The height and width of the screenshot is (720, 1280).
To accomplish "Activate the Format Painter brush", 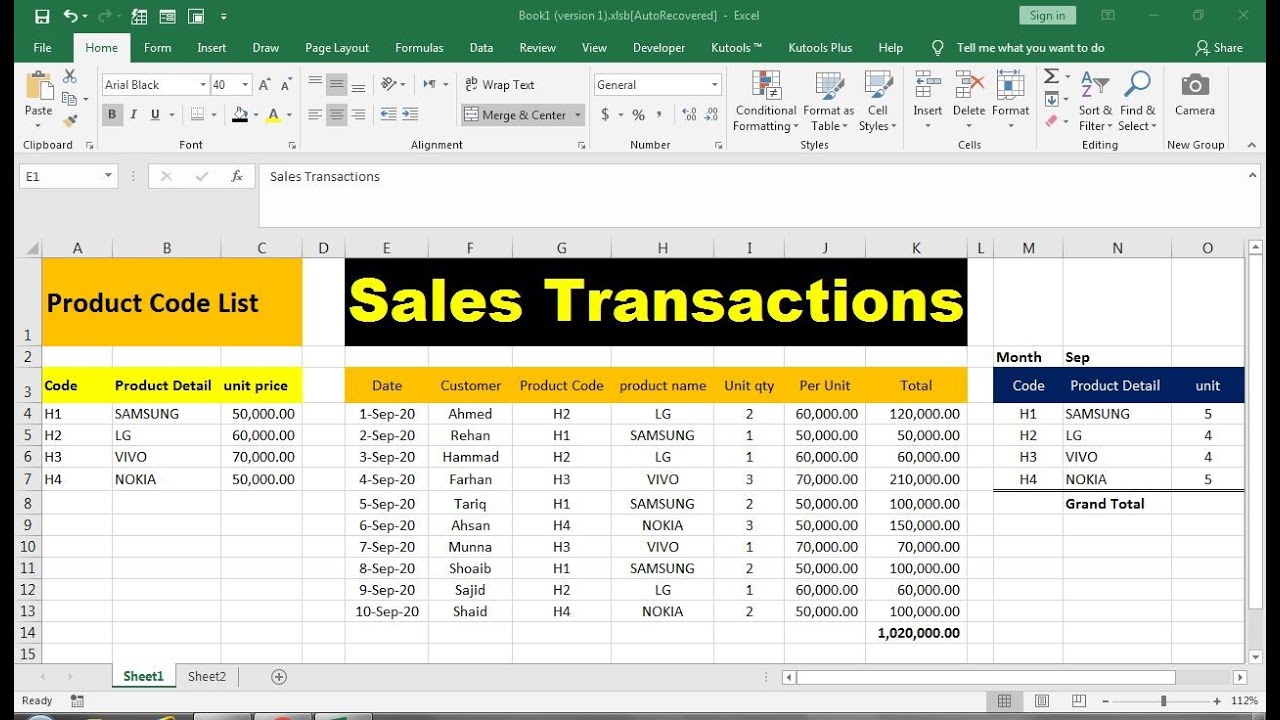I will click(x=69, y=120).
